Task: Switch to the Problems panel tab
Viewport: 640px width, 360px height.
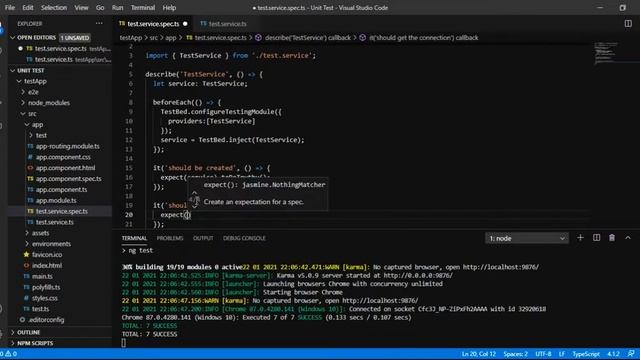Action: click(x=170, y=238)
